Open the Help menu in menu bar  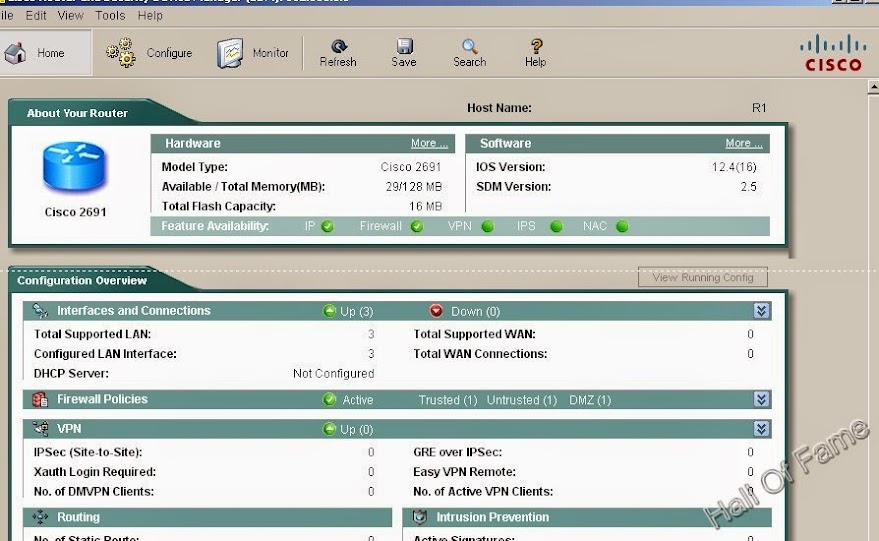[x=150, y=15]
